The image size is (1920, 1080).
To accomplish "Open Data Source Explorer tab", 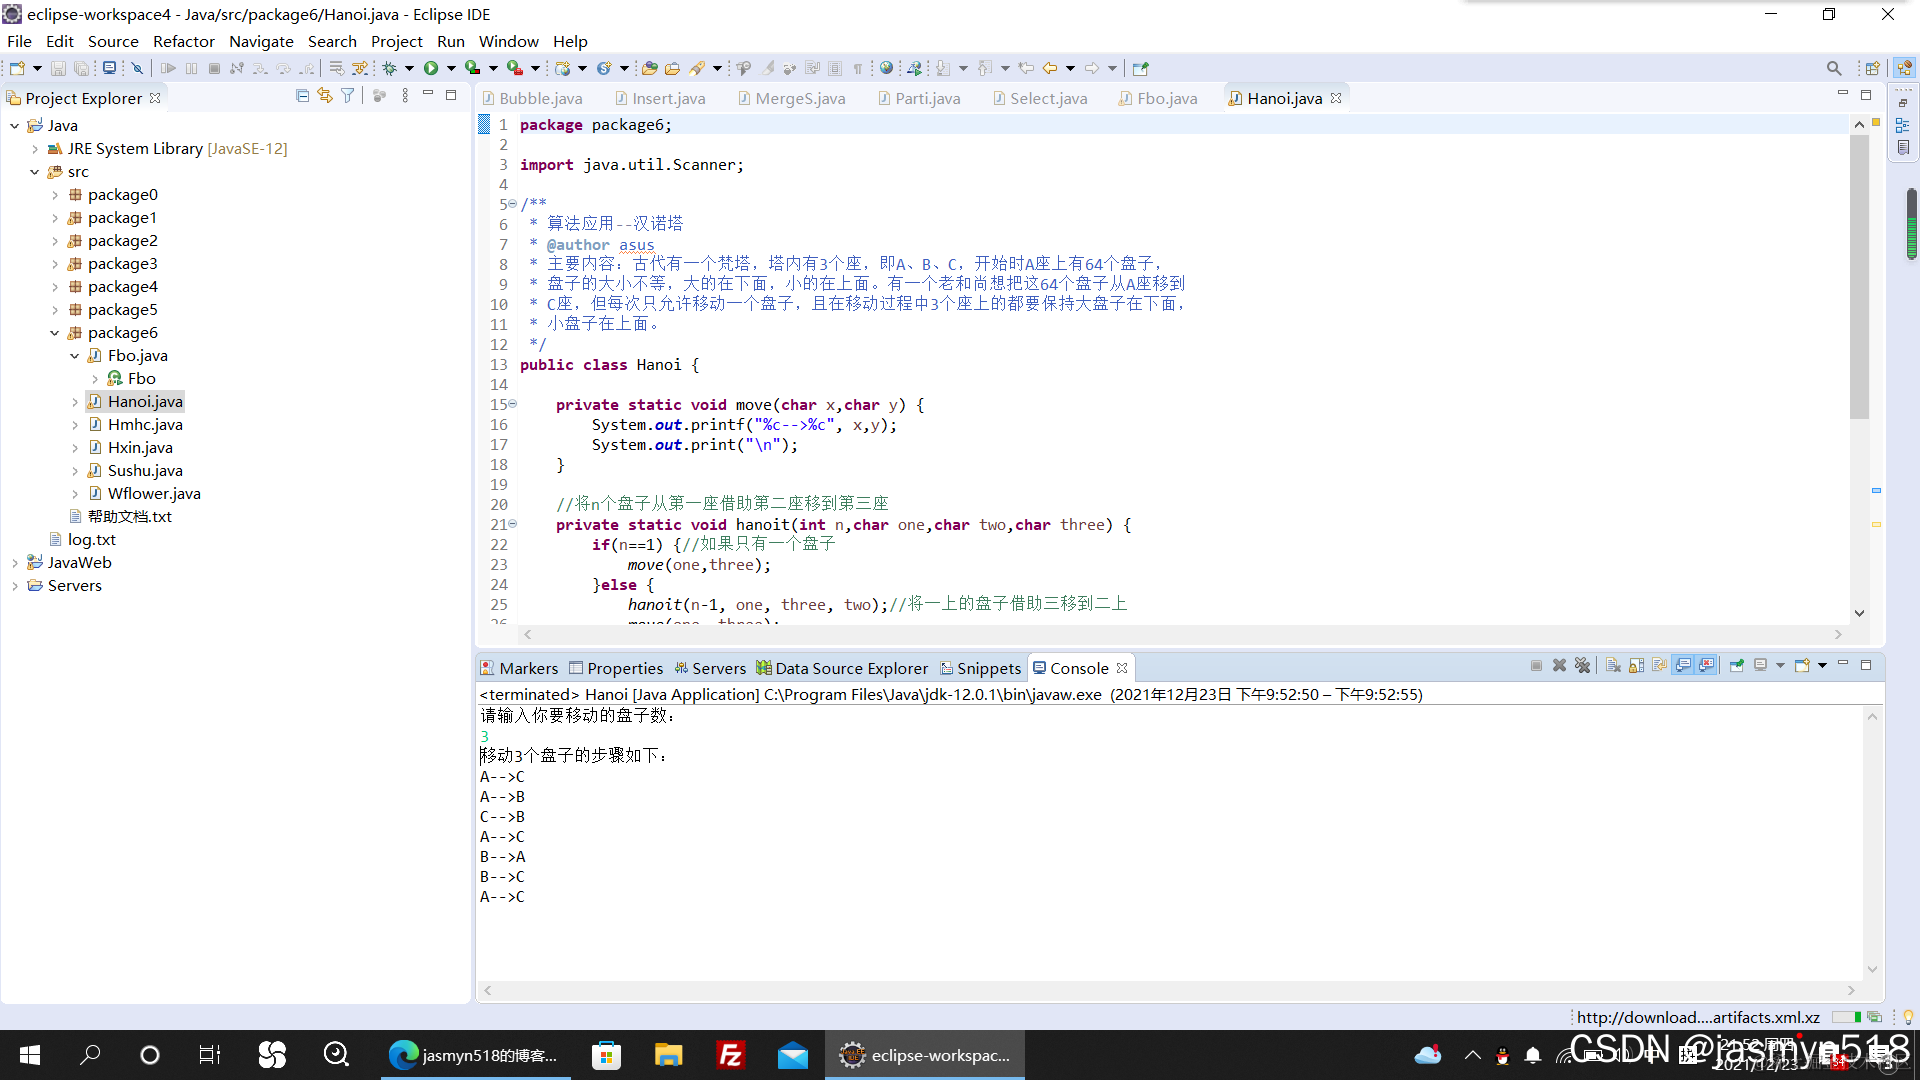I will [842, 668].
